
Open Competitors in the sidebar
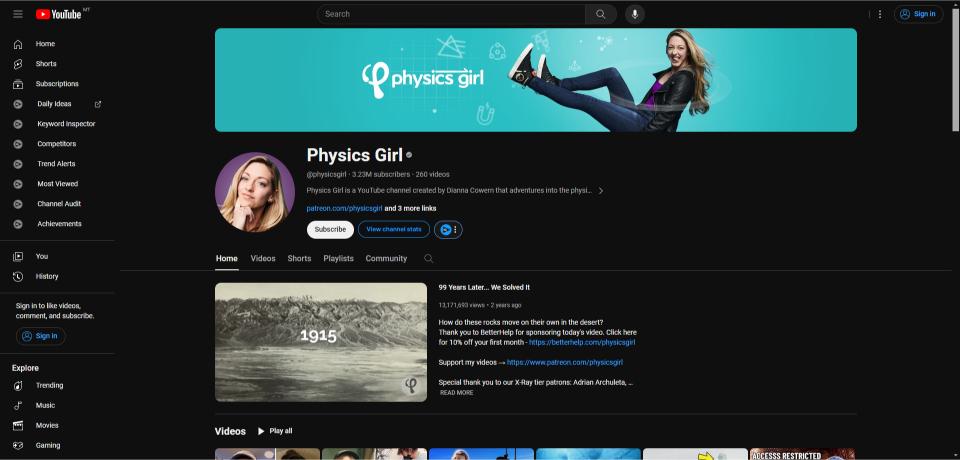coord(58,144)
